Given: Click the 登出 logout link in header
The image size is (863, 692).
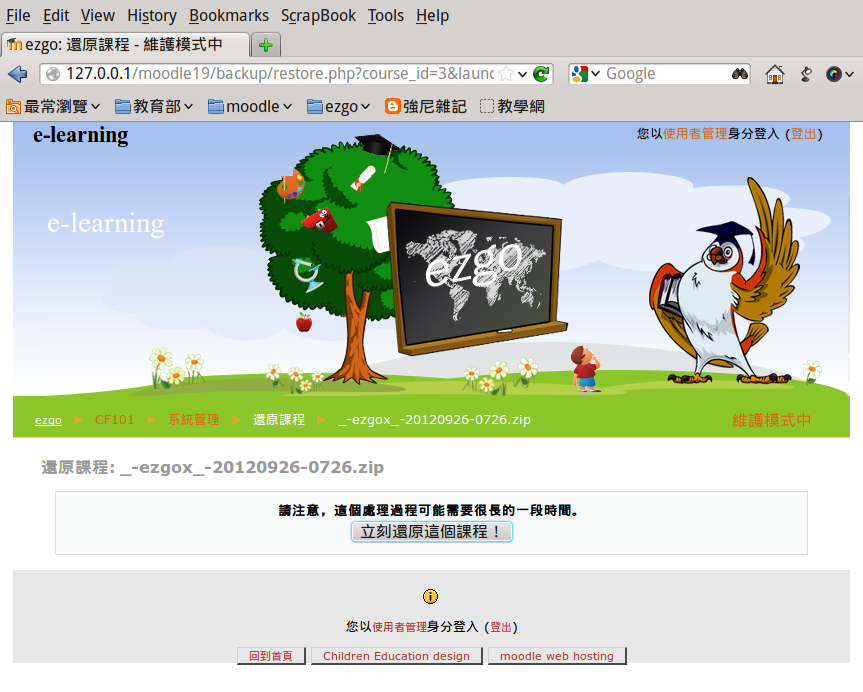Looking at the screenshot, I should point(804,134).
